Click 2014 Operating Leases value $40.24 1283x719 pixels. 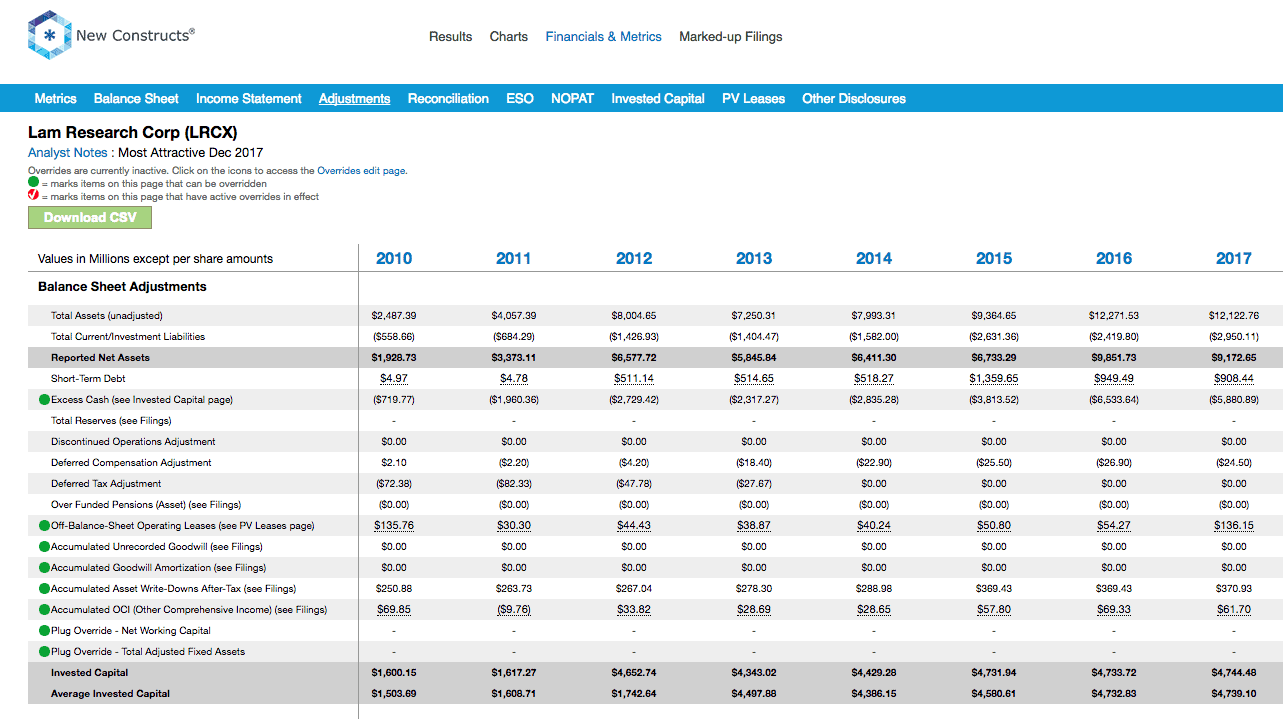[874, 526]
